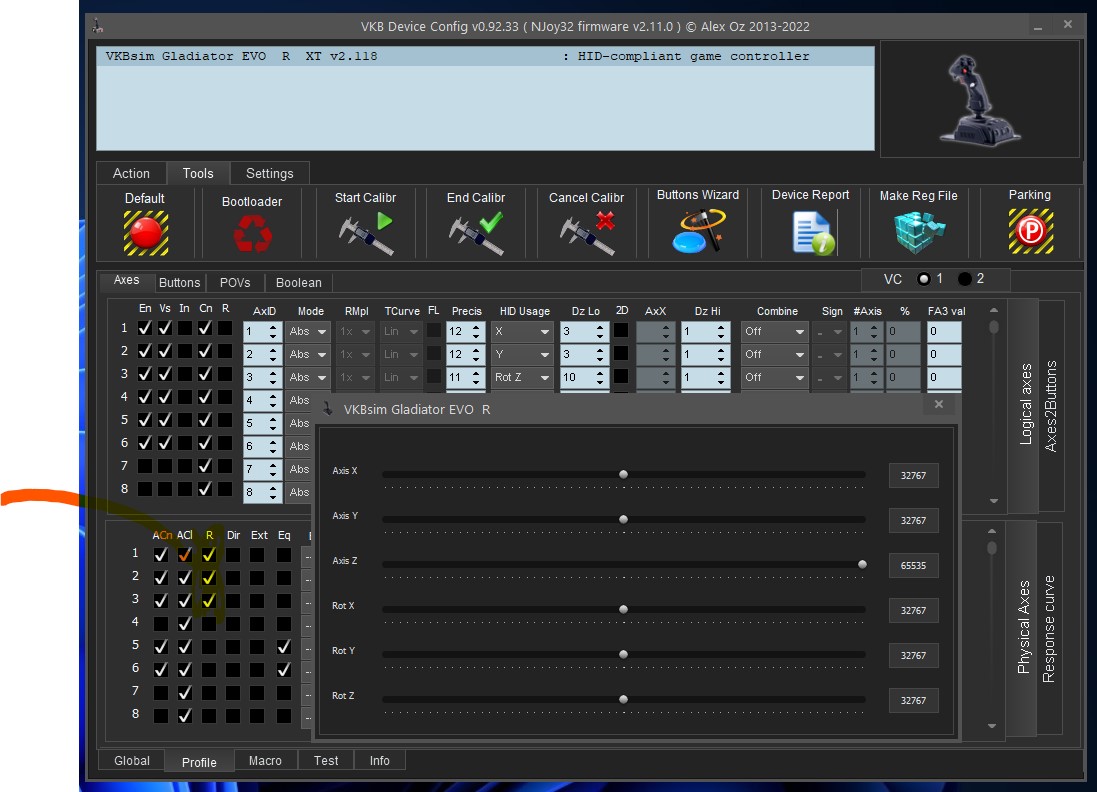Enable the En checkbox for logical axis 8

click(145, 489)
